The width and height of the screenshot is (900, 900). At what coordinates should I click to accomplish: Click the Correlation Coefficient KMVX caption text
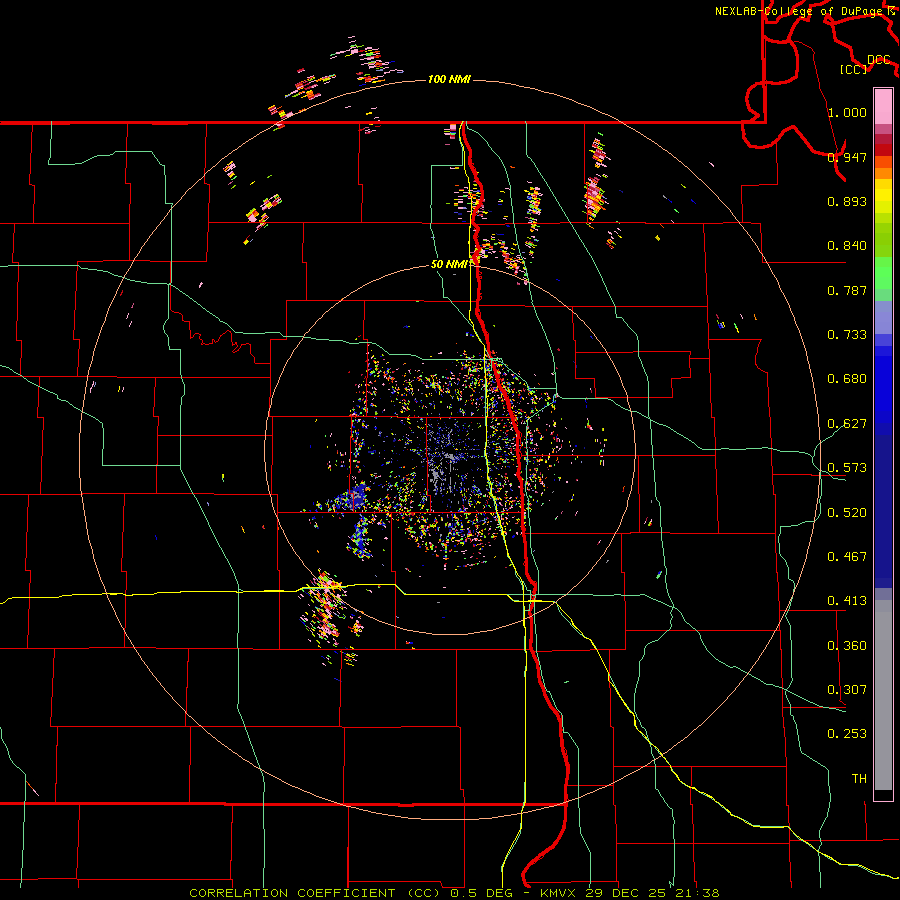tap(454, 893)
